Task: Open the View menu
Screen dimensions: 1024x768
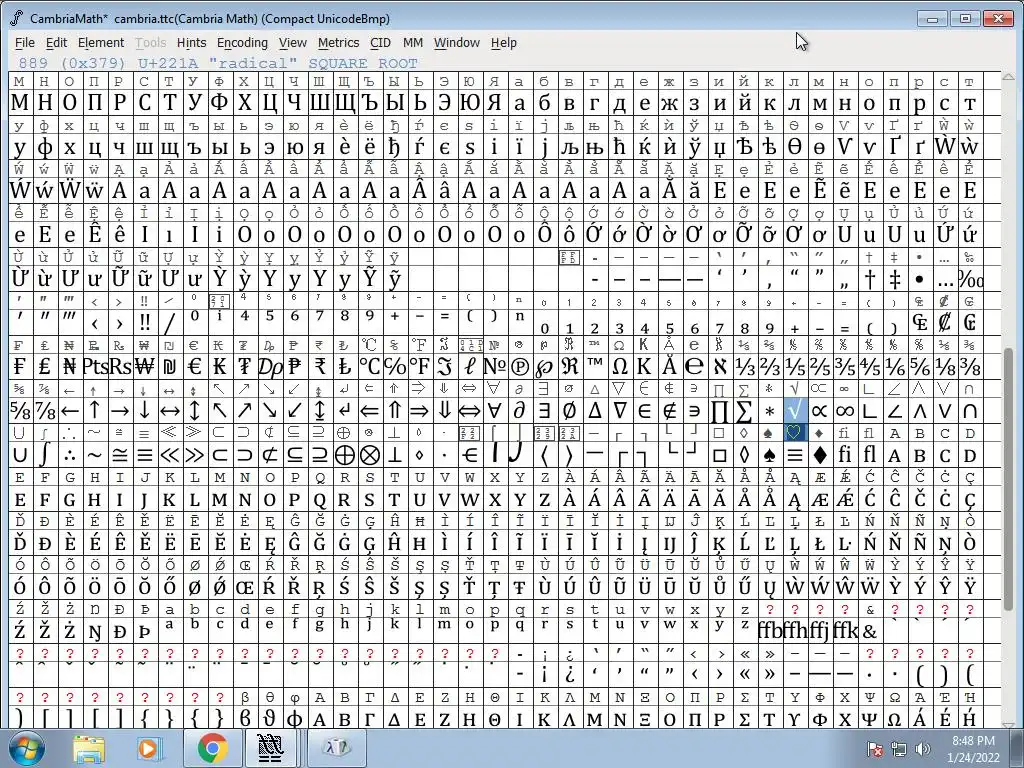Action: (x=293, y=42)
